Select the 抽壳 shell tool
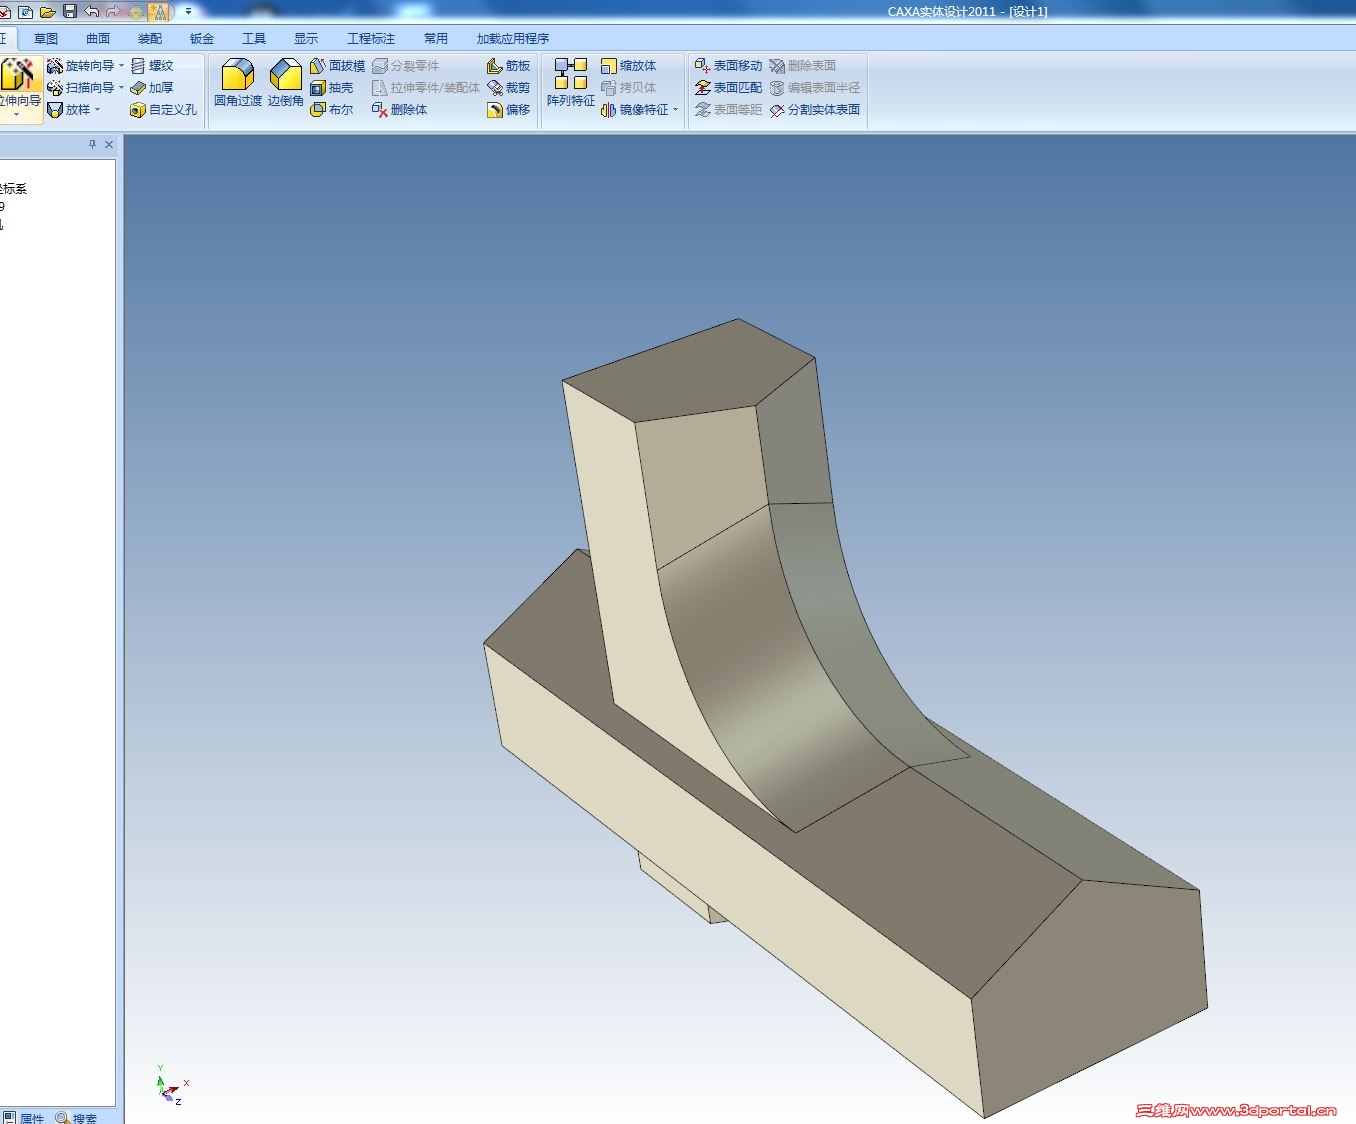This screenshot has height=1124, width=1356. (x=332, y=88)
